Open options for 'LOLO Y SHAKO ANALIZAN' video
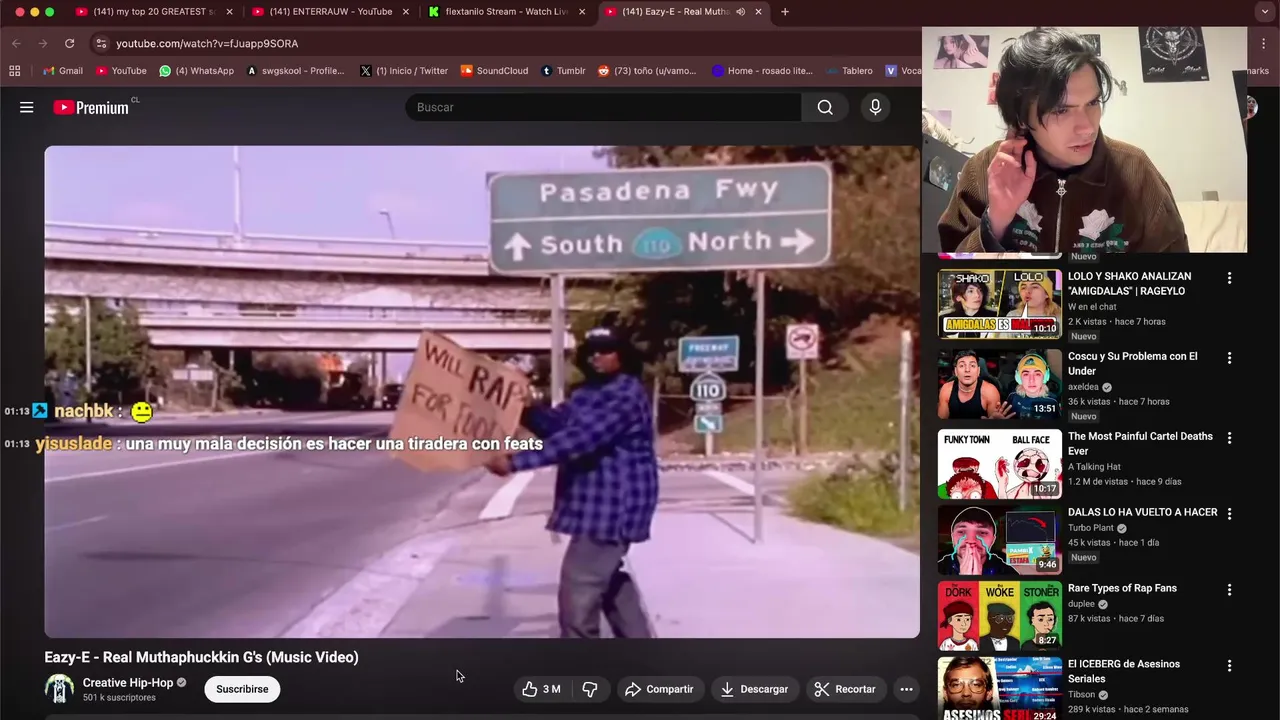 click(x=1230, y=278)
